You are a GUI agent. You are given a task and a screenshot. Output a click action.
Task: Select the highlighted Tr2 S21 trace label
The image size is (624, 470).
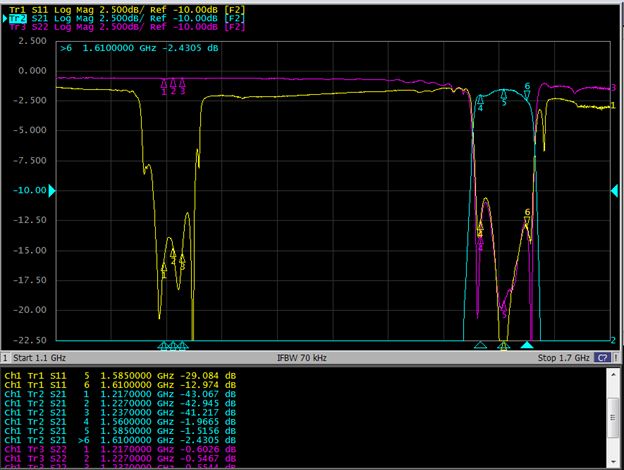tap(127, 18)
